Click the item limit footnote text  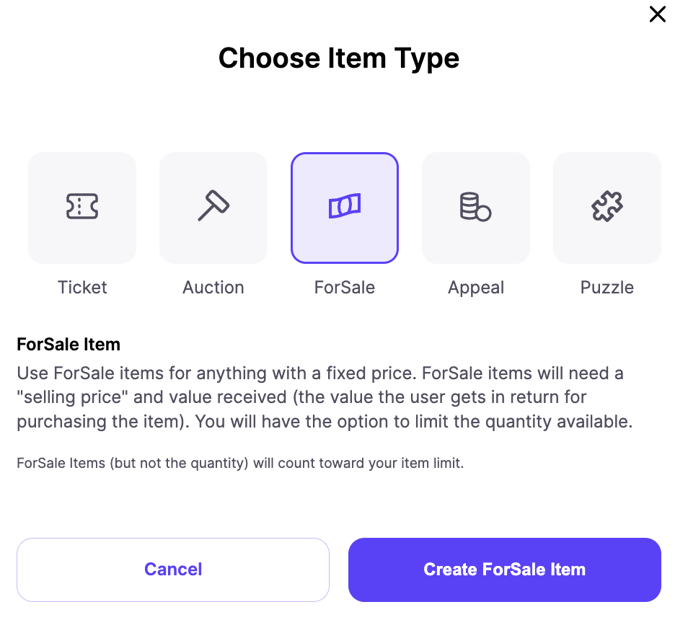(240, 463)
